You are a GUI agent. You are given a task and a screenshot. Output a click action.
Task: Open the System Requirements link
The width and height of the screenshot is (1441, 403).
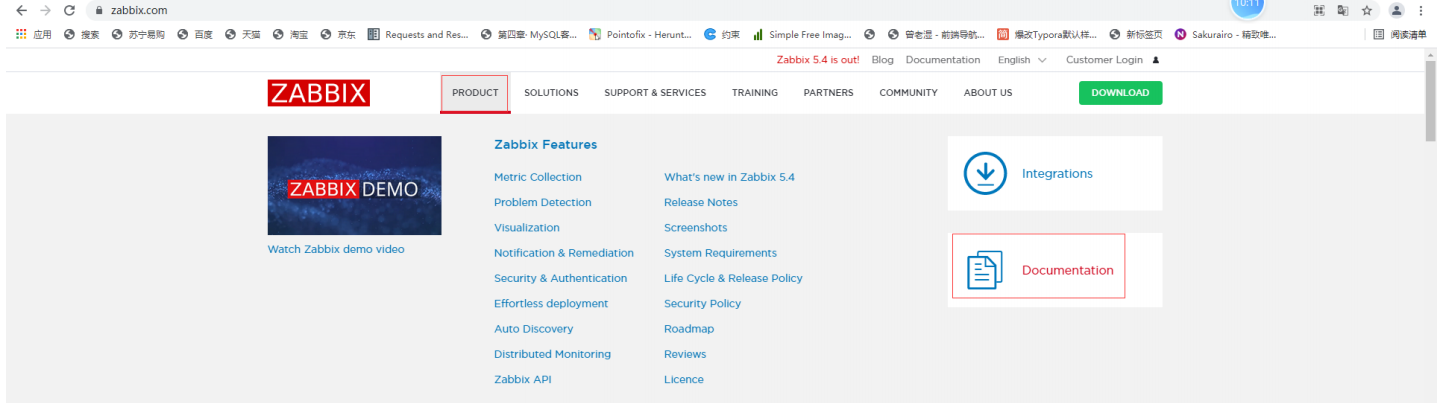click(720, 253)
